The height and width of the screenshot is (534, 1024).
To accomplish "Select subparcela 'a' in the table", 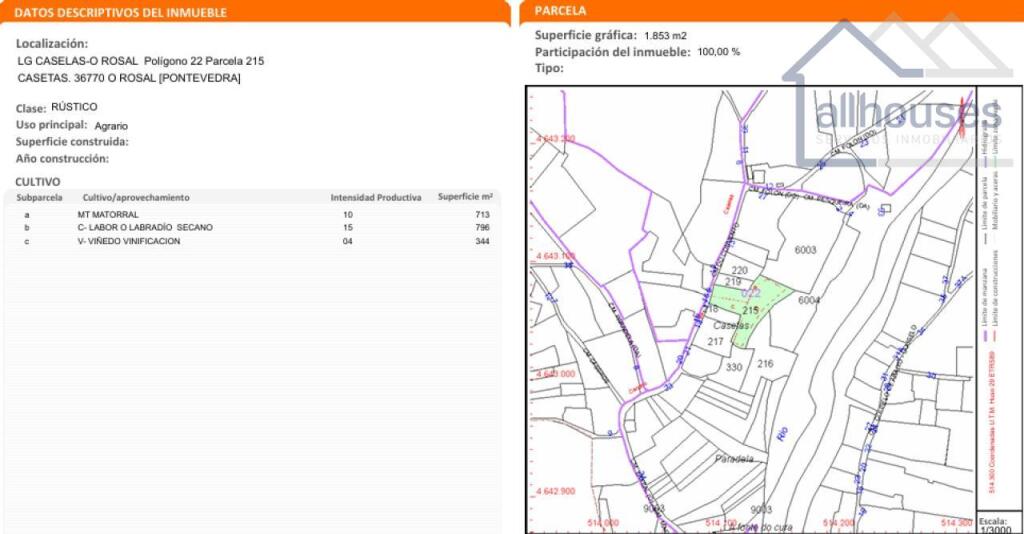I will (27, 215).
